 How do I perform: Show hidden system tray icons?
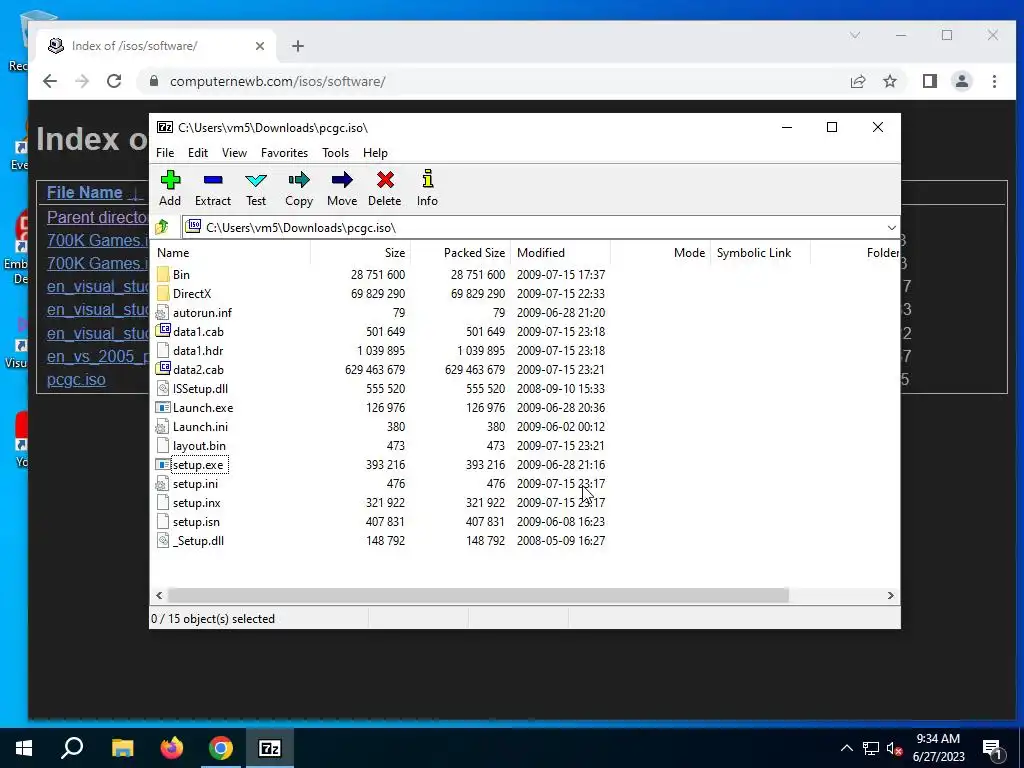[x=846, y=748]
